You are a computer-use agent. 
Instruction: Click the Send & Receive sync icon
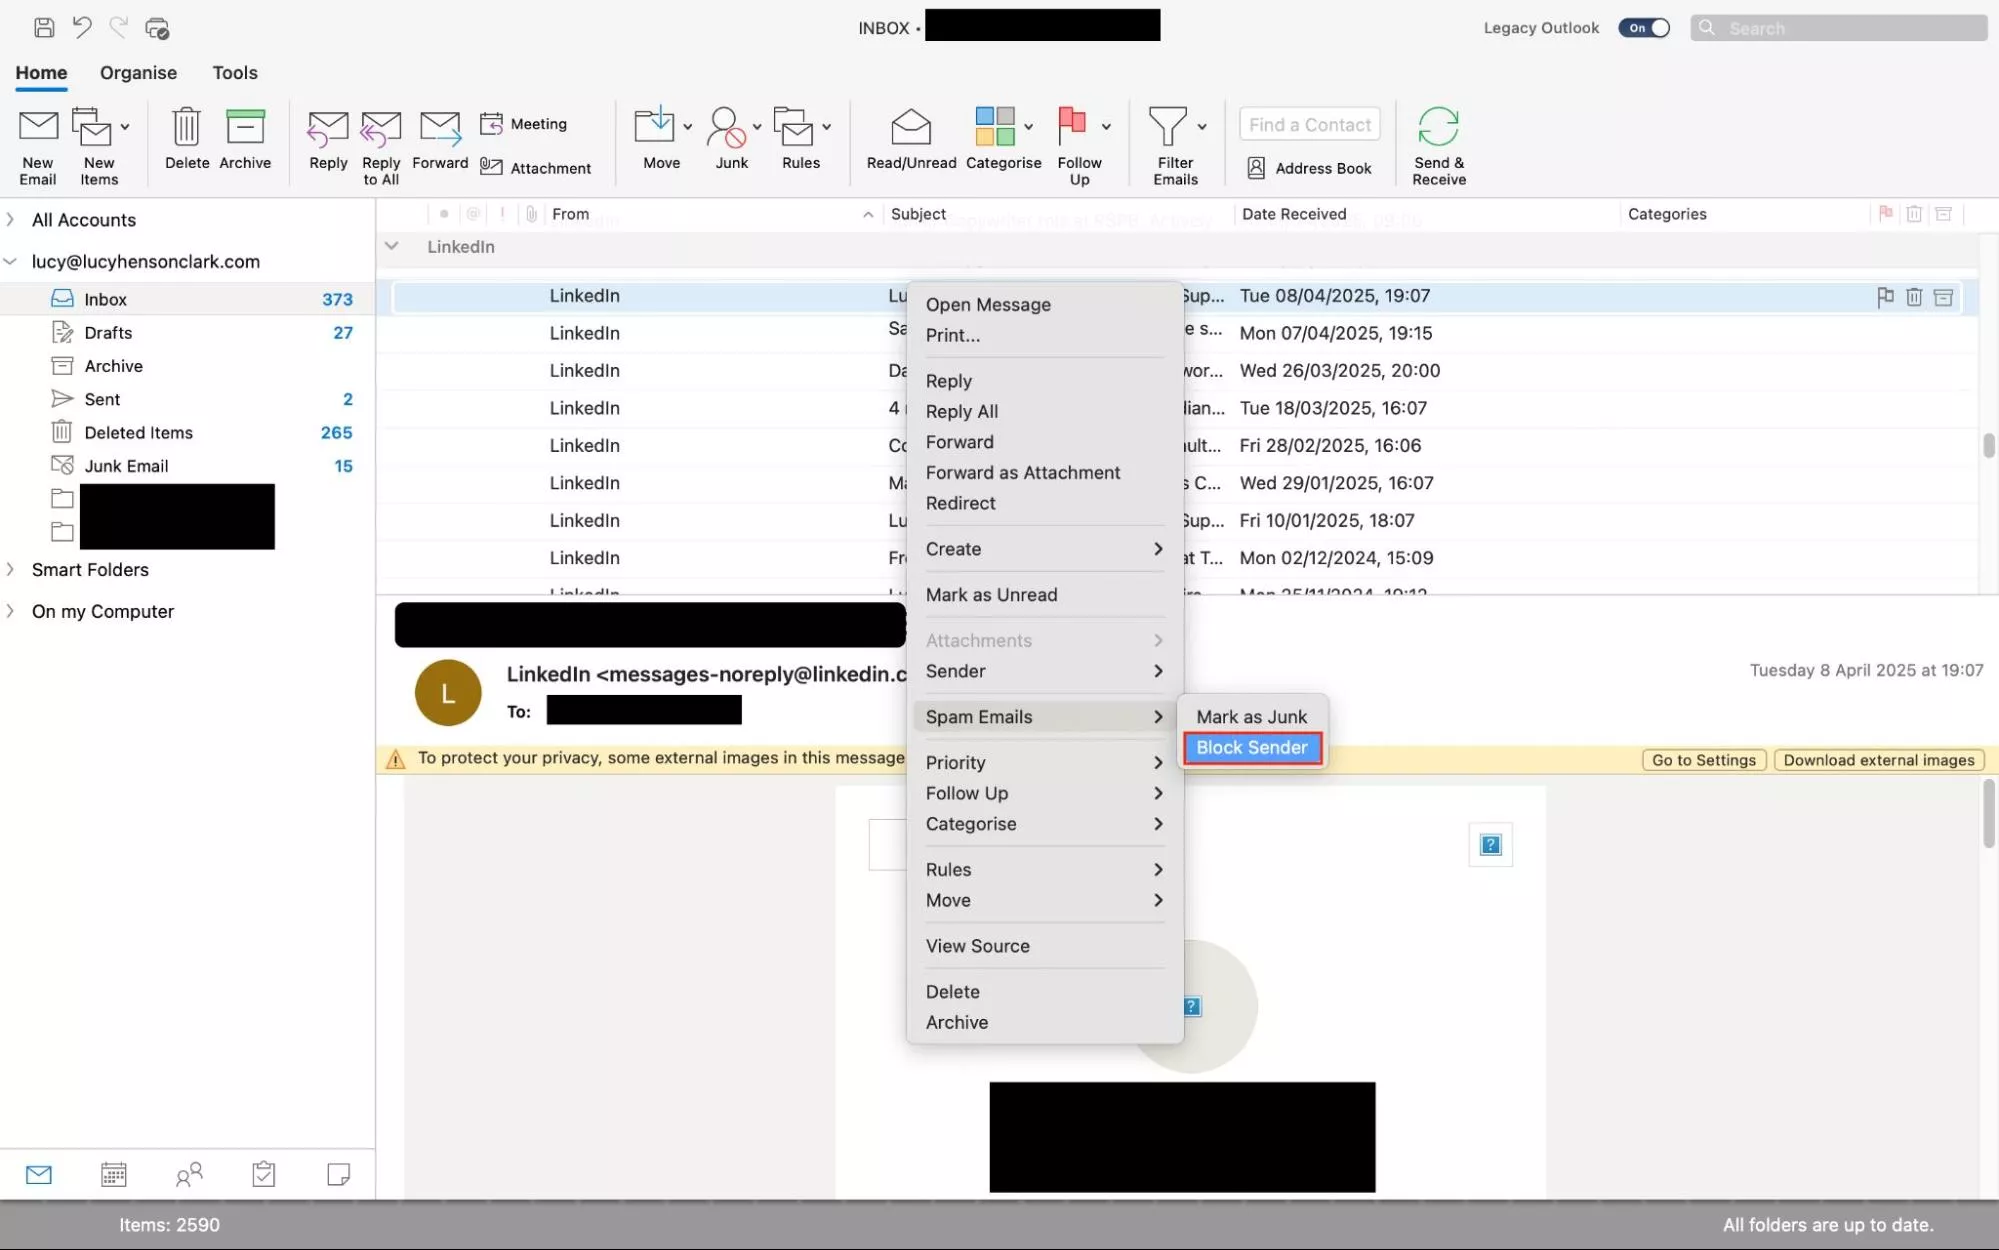click(1438, 127)
